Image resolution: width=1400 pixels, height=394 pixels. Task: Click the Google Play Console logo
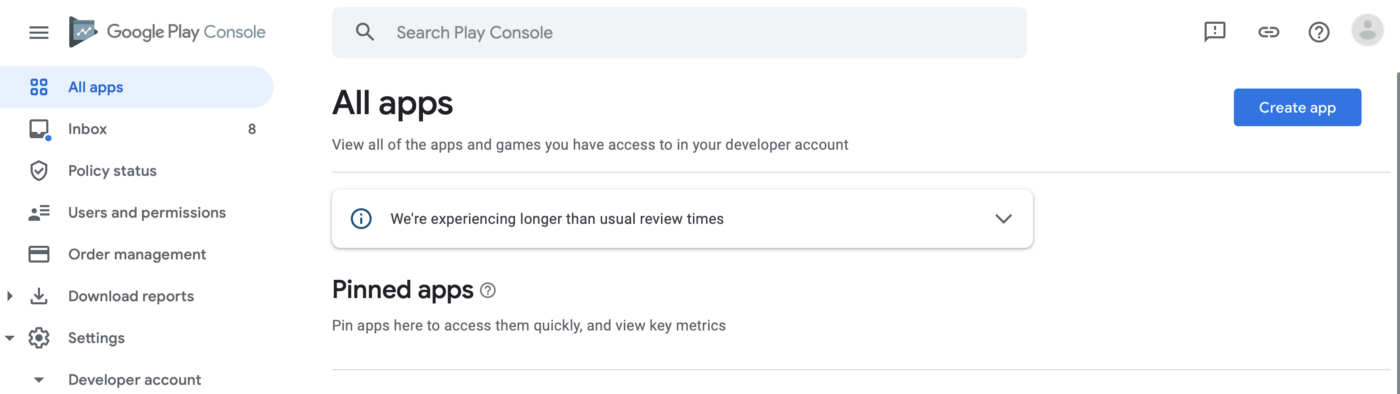point(167,32)
